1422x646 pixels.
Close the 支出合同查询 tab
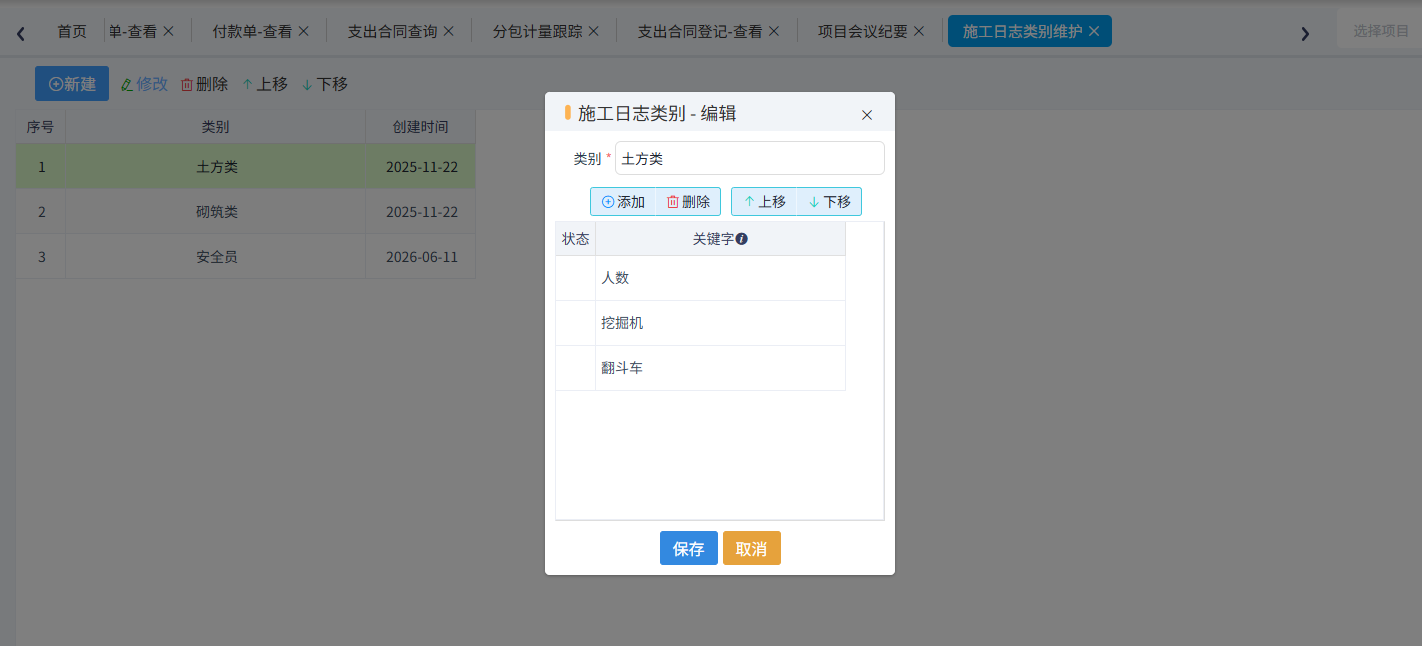point(449,31)
